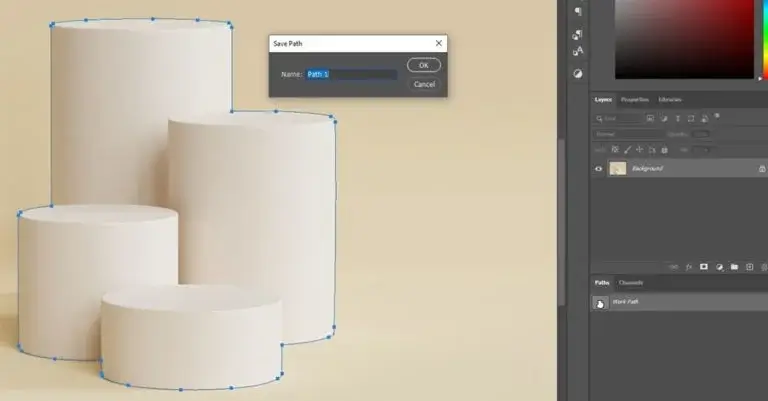The image size is (768, 401).
Task: Close the Save Path dialog
Action: (439, 43)
